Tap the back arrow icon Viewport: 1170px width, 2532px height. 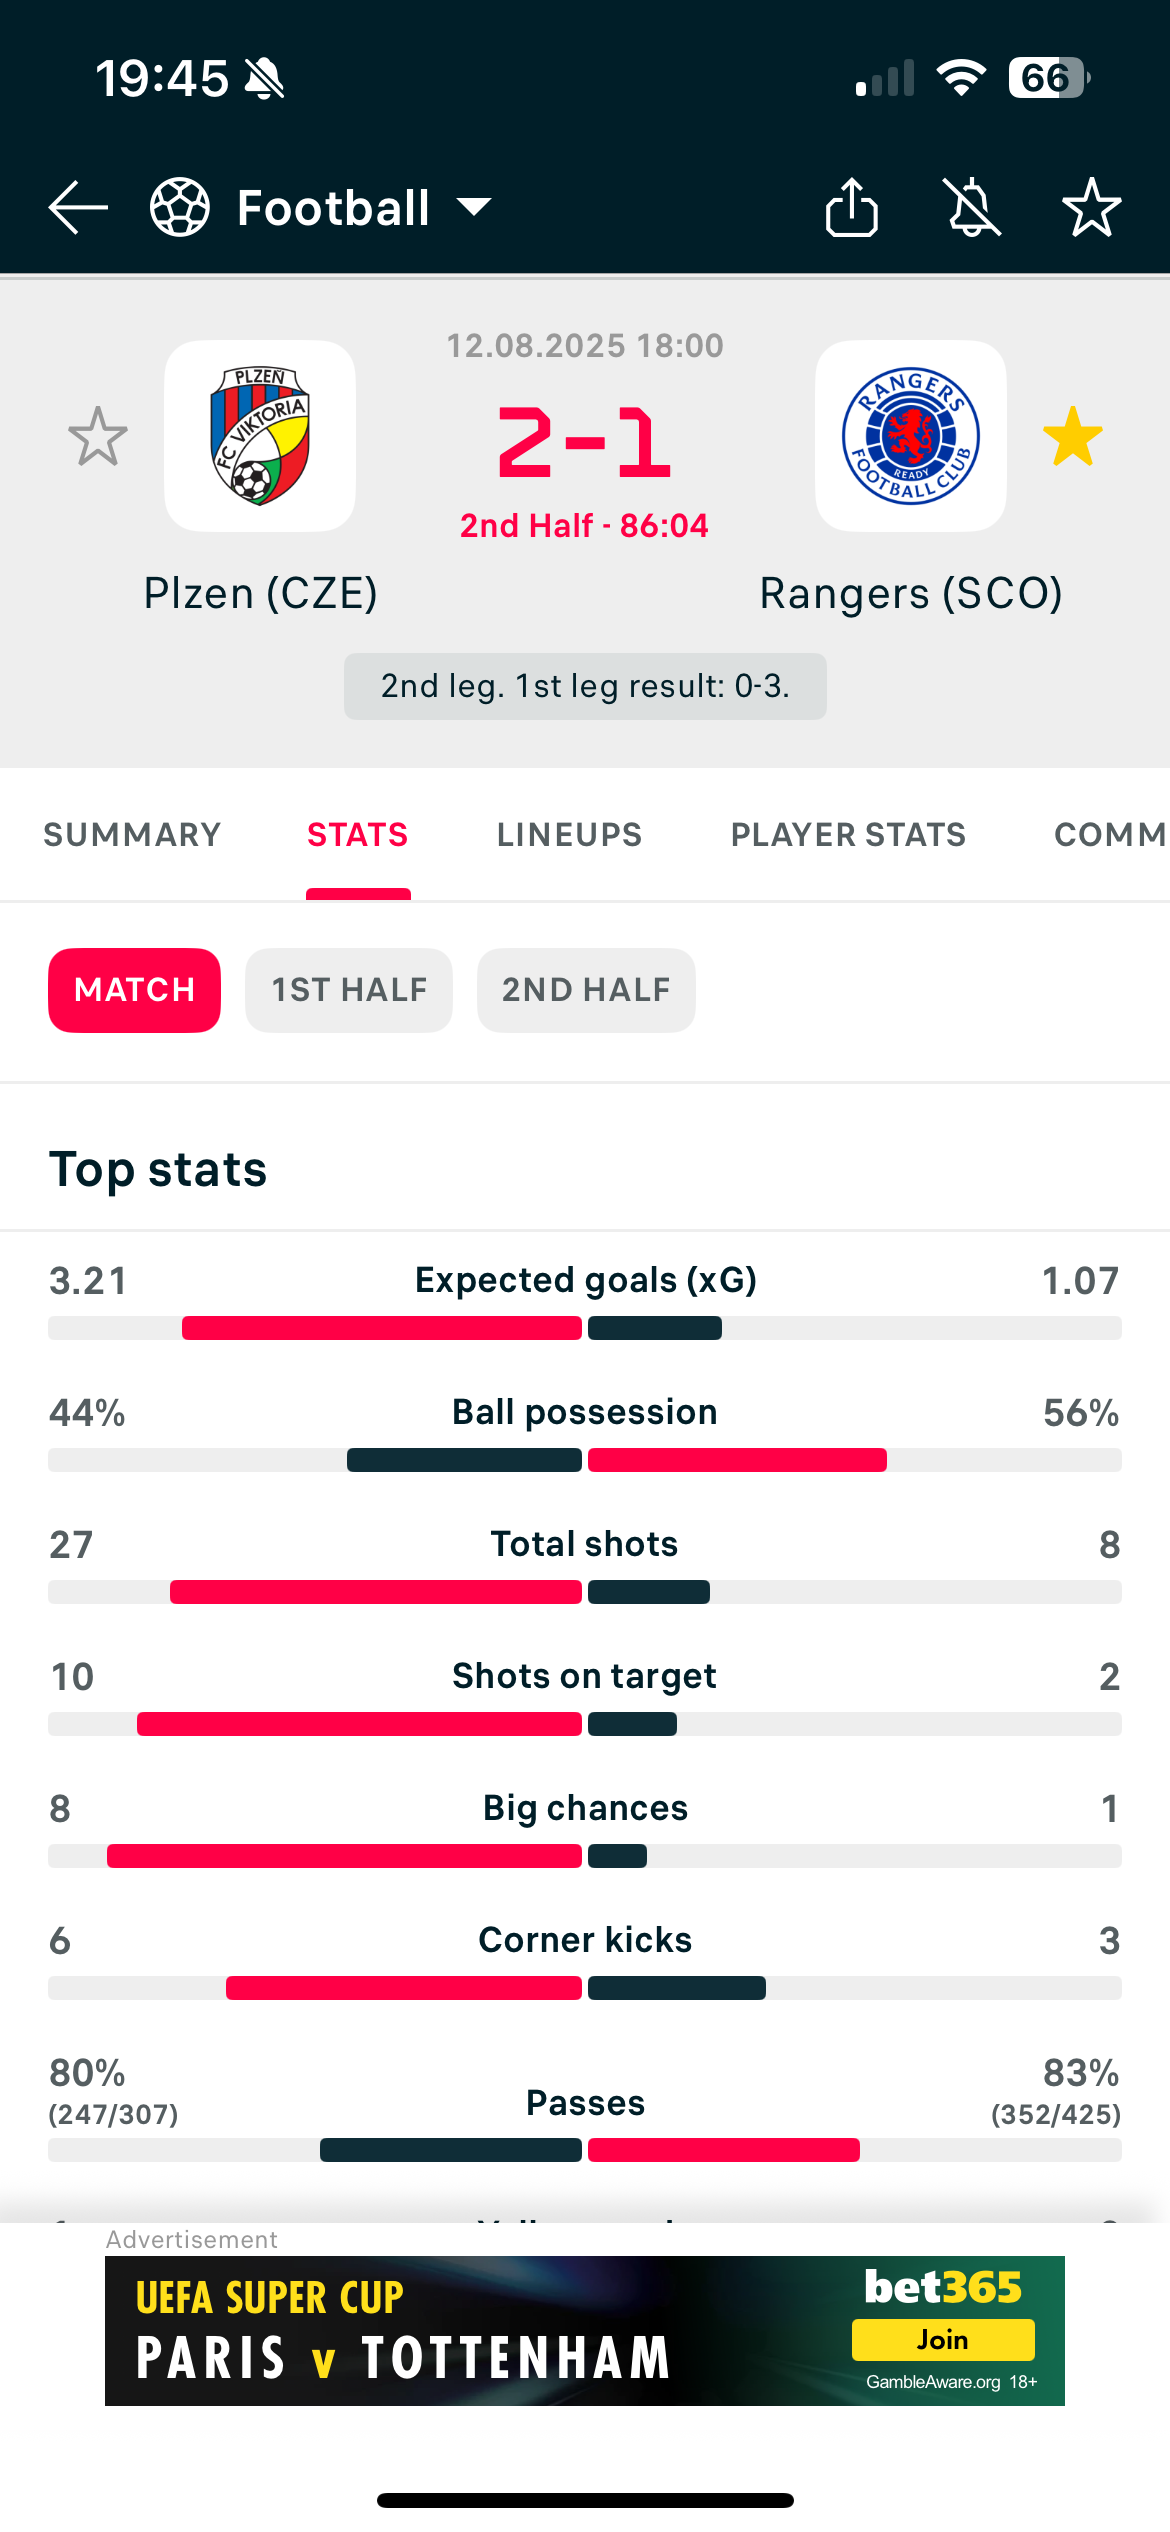tap(78, 208)
